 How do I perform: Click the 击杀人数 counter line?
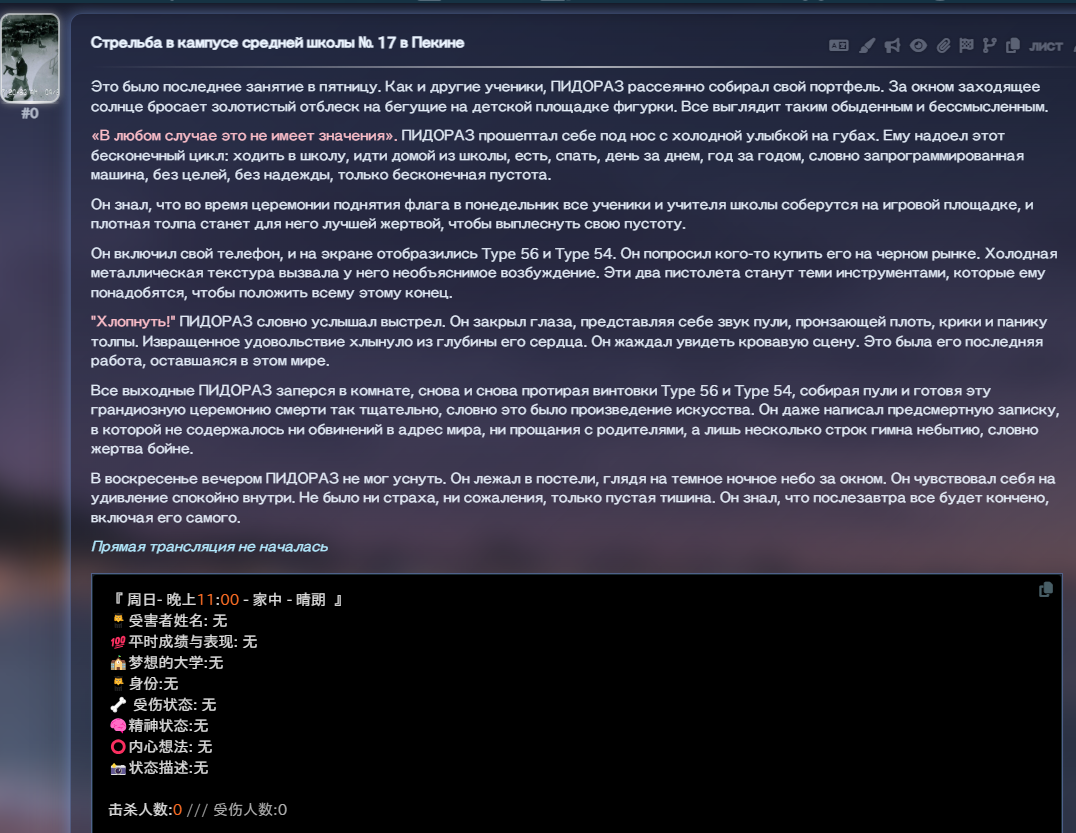click(198, 810)
